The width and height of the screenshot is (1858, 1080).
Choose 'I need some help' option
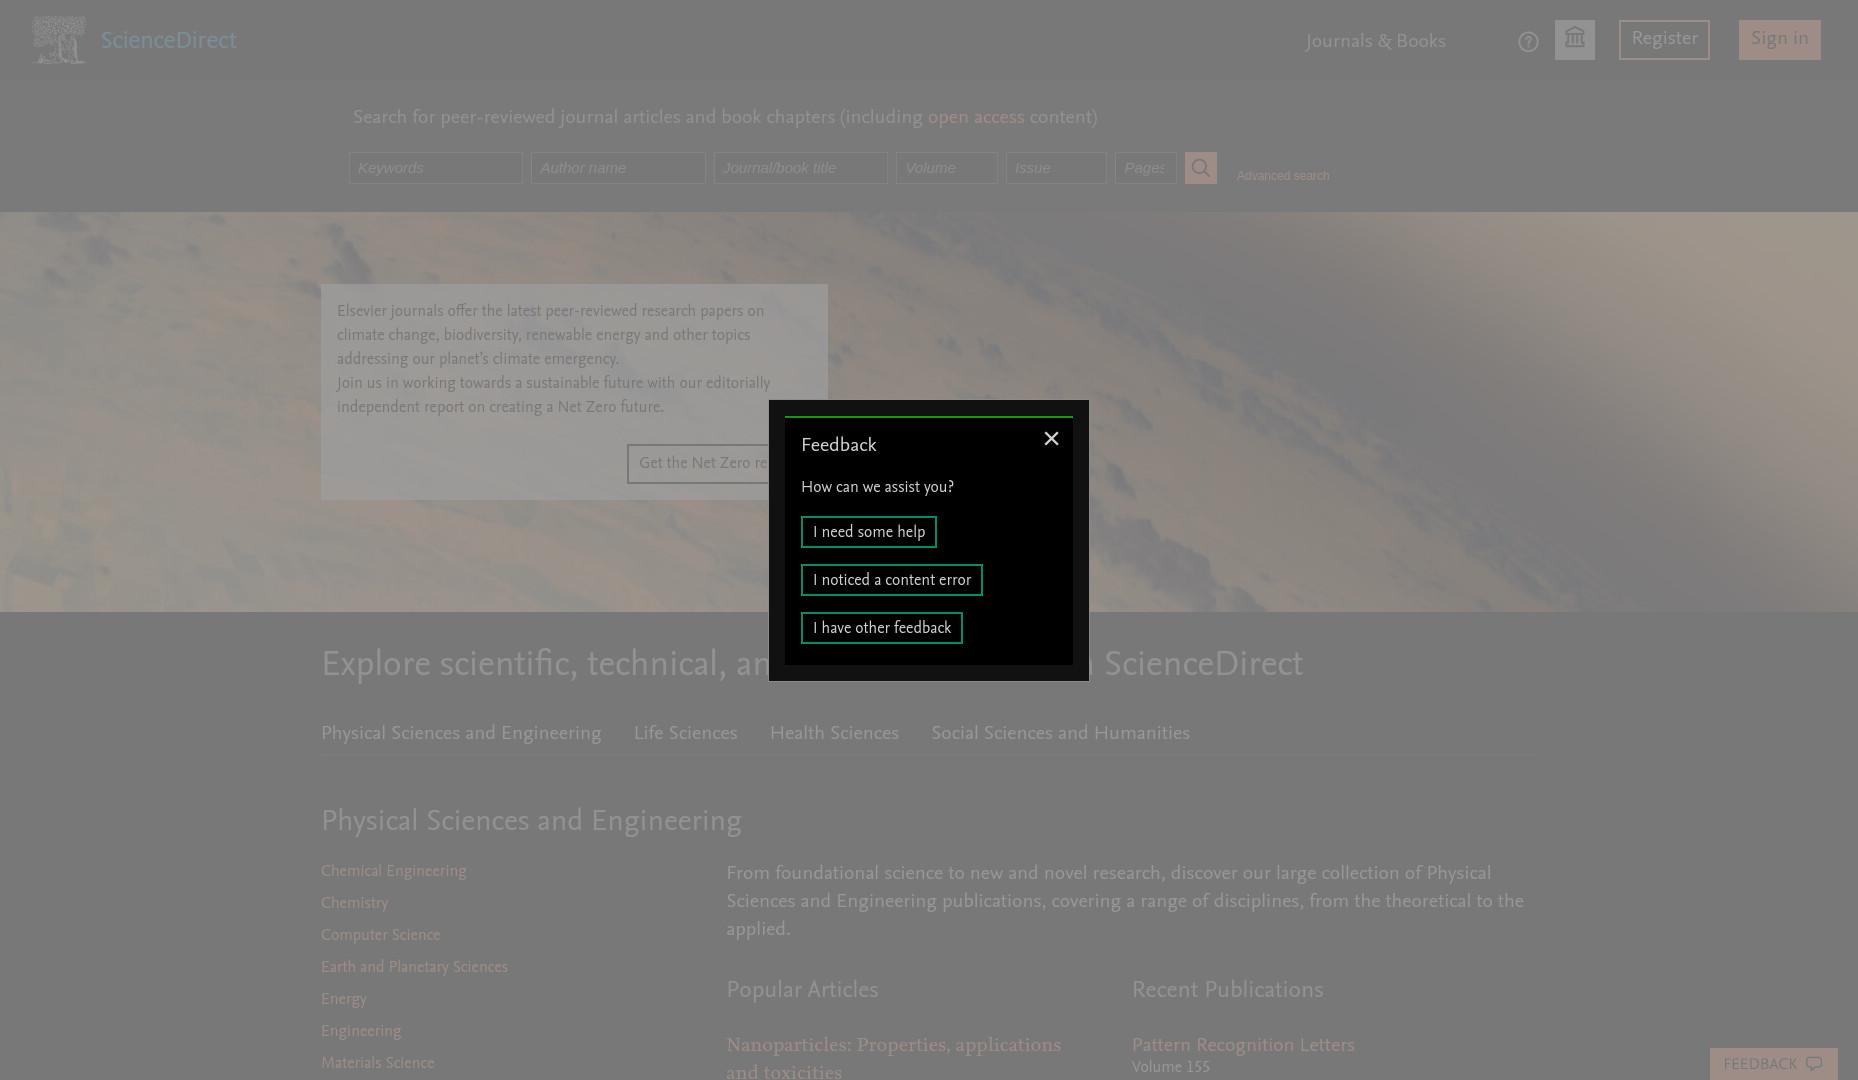coord(869,532)
